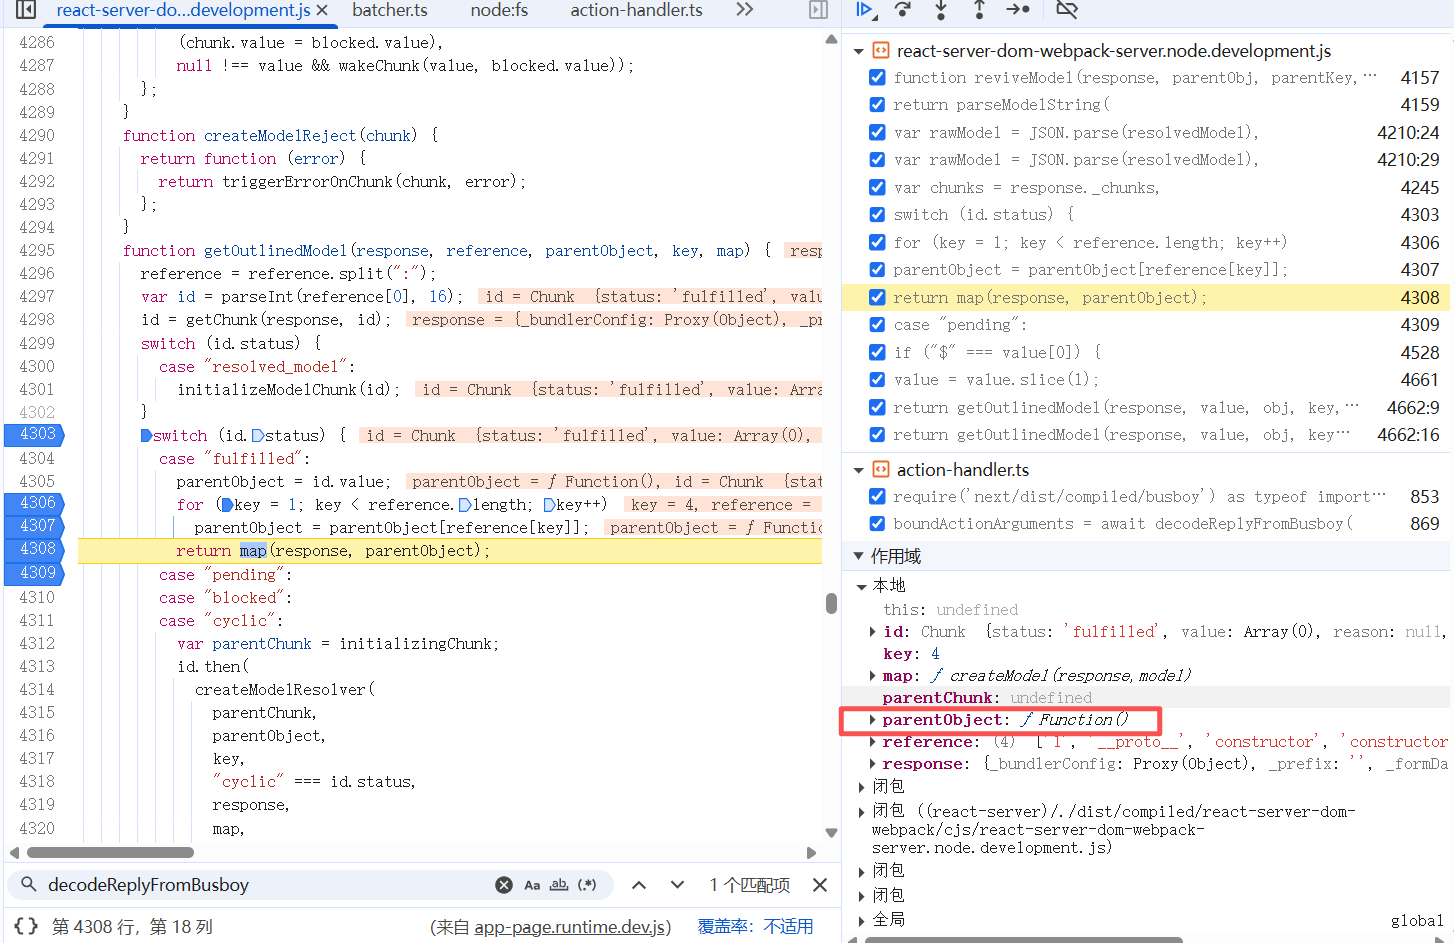Click the Step out of function icon
The width and height of the screenshot is (1454, 943).
click(979, 10)
